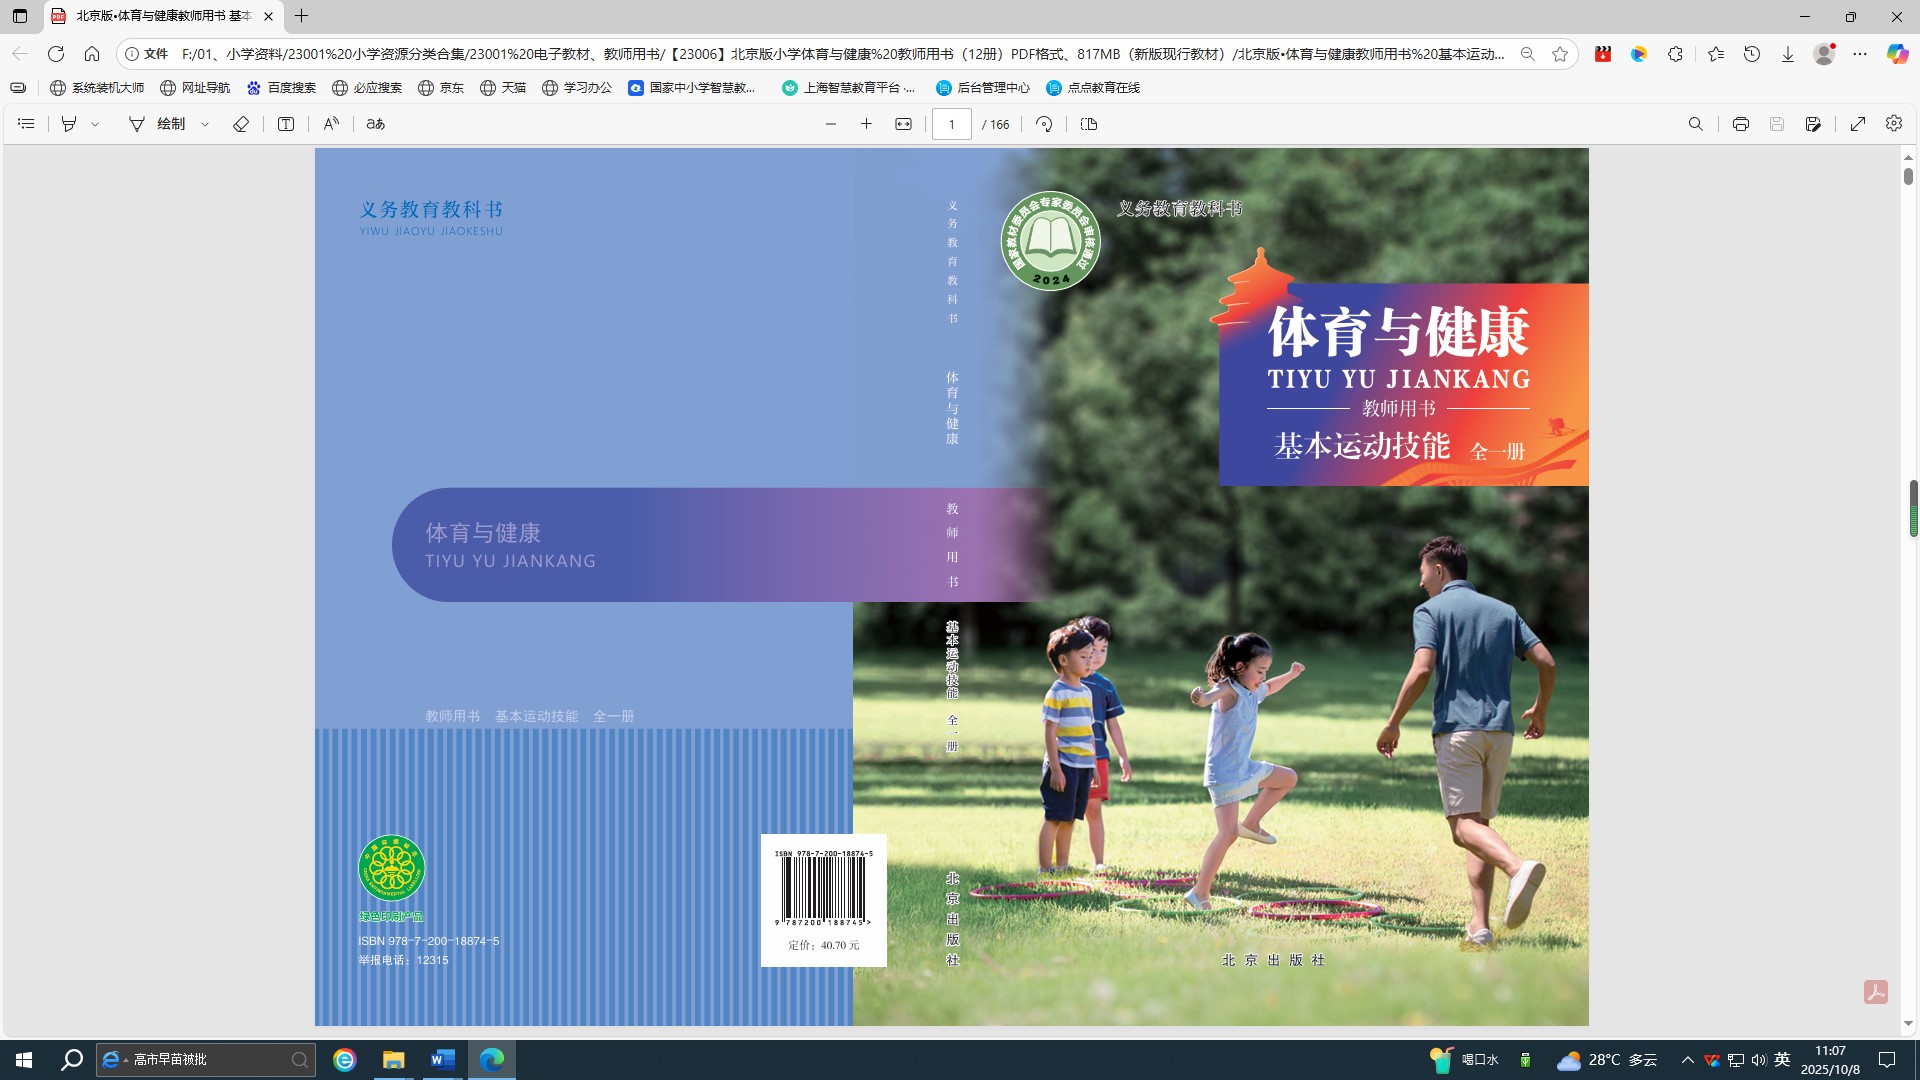Viewport: 1920px width, 1080px height.
Task: Zoom out with the minus button
Action: (x=830, y=124)
